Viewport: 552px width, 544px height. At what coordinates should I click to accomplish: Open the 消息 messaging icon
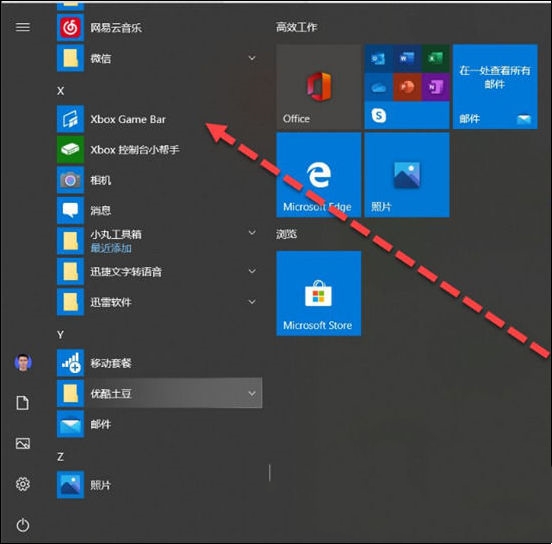click(70, 211)
